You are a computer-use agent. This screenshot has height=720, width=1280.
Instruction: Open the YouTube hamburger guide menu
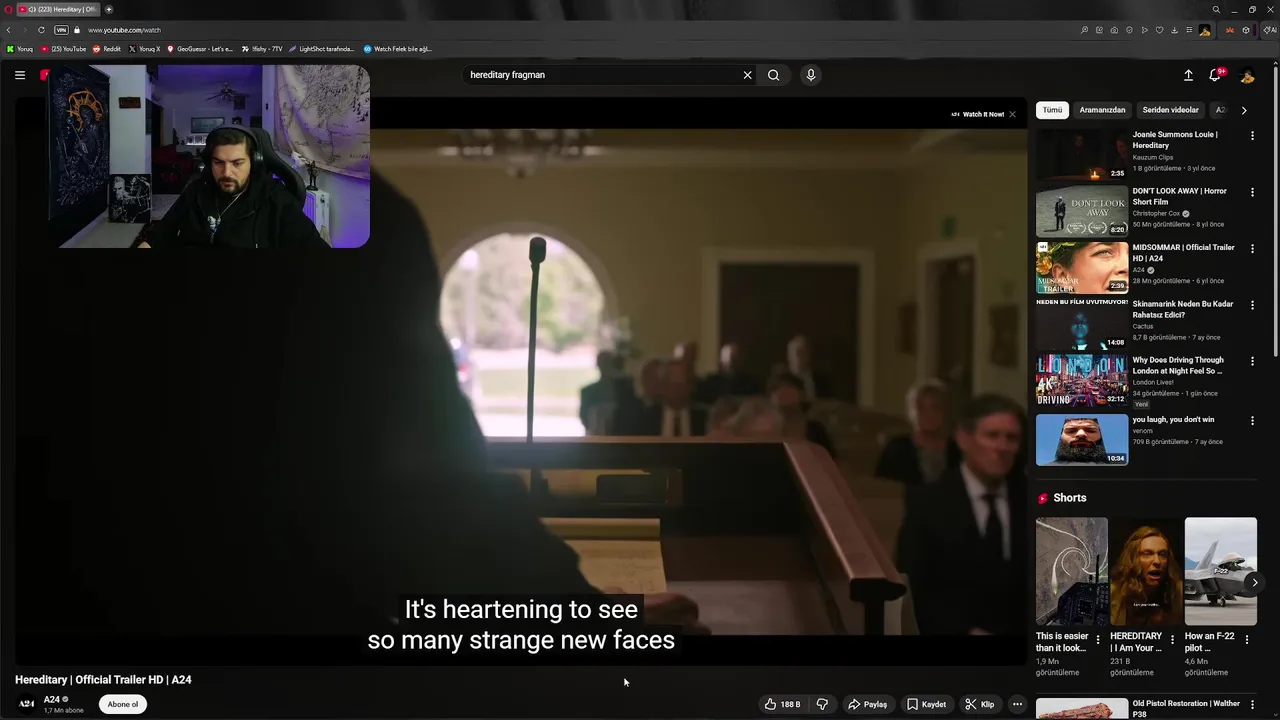tap(20, 75)
